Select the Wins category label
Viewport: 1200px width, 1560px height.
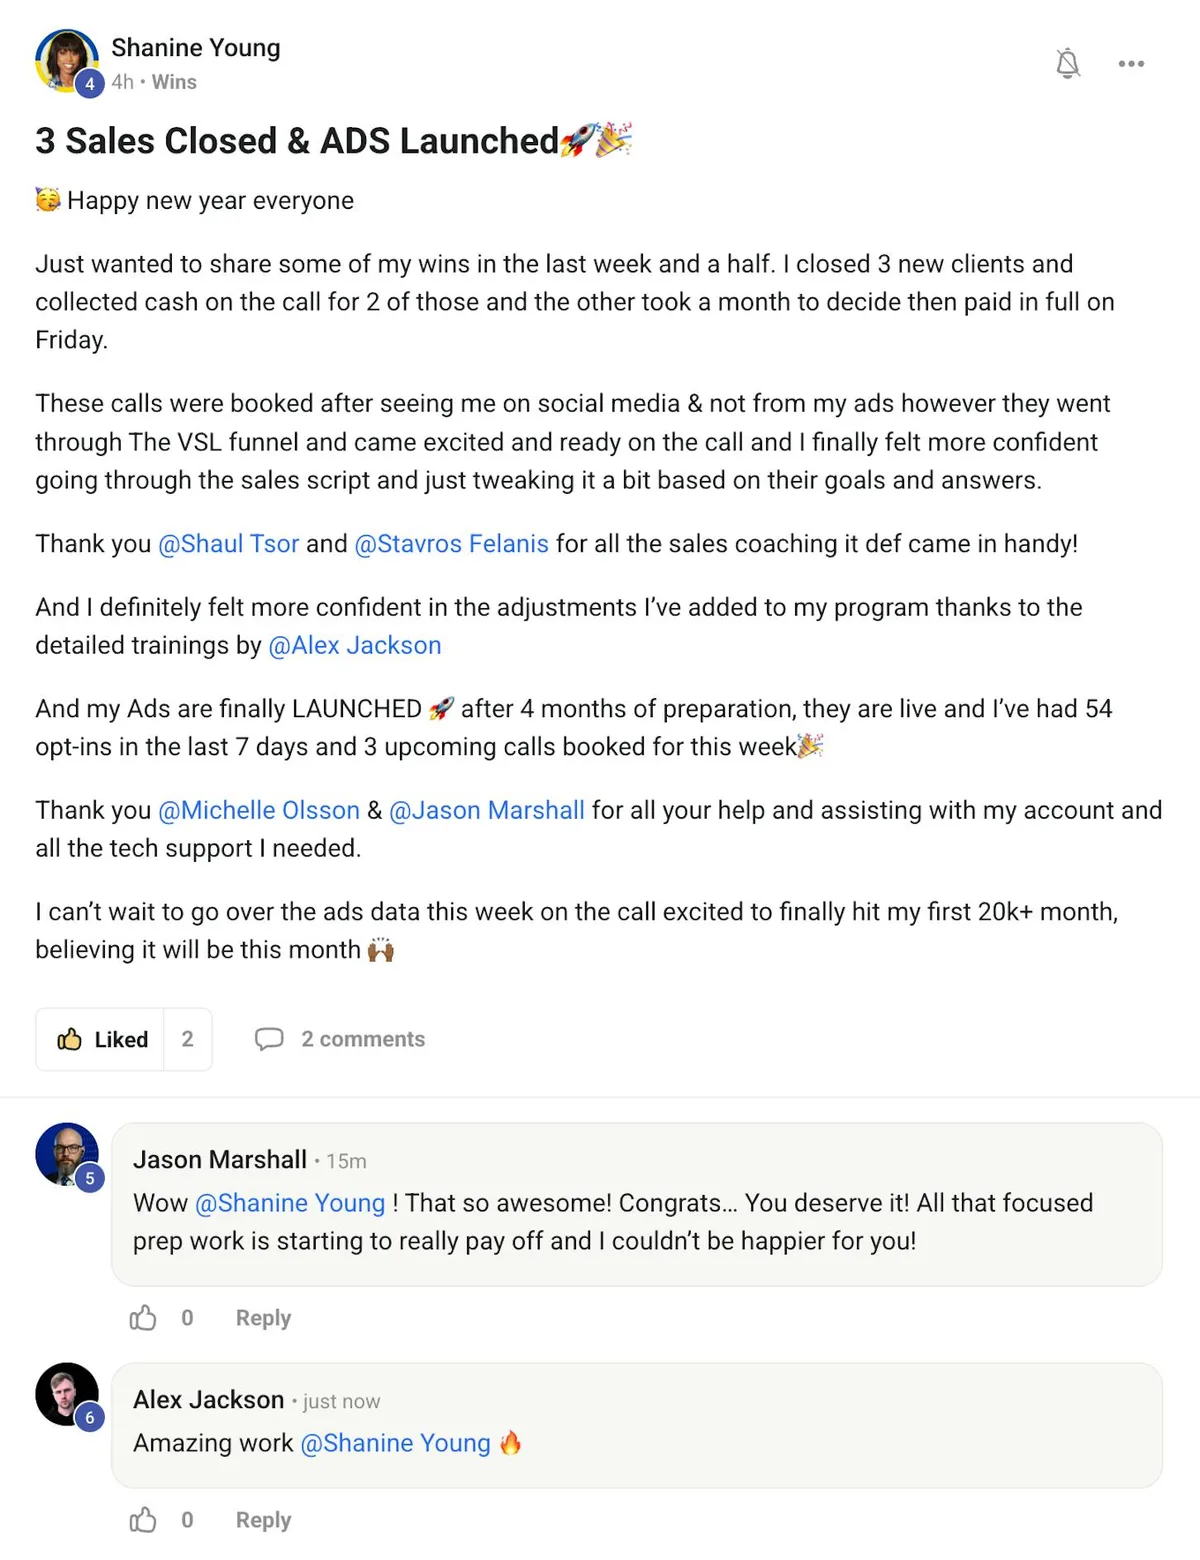(173, 83)
